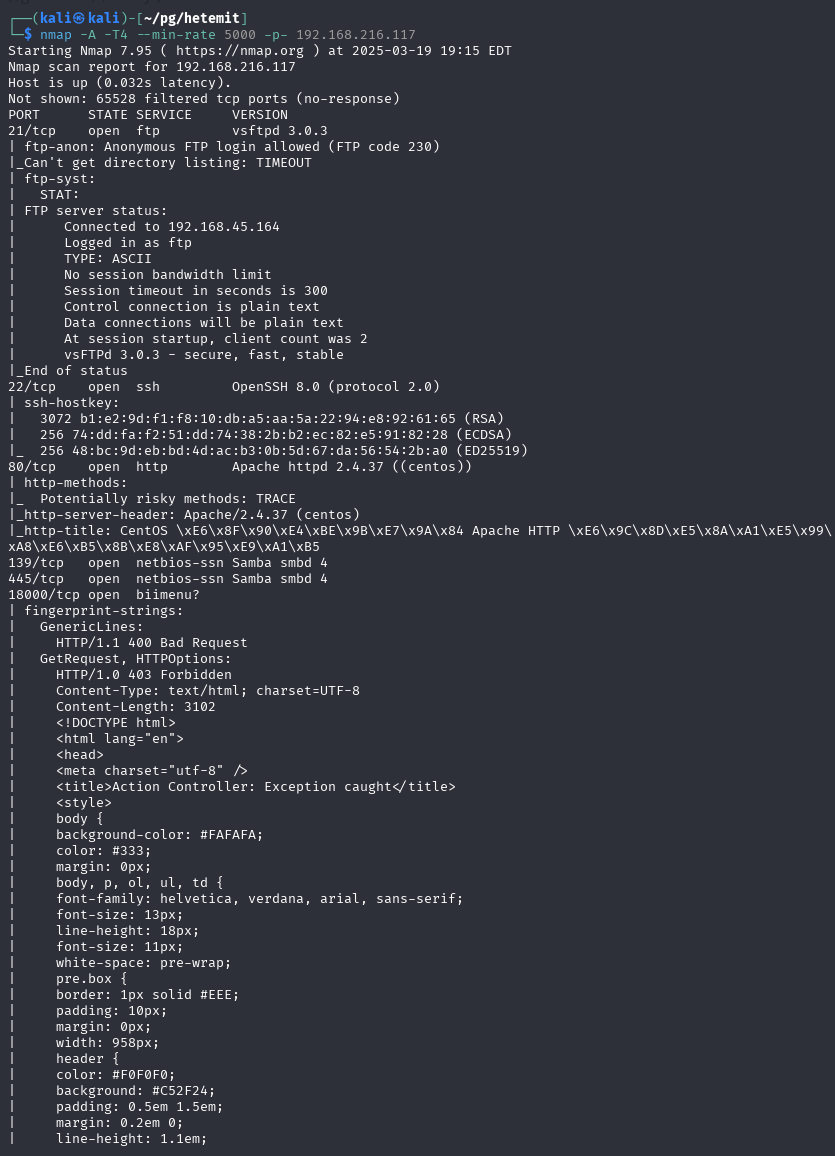Click the Anonymous FTP login allowed line
This screenshot has width=835, height=1156.
tap(232, 147)
